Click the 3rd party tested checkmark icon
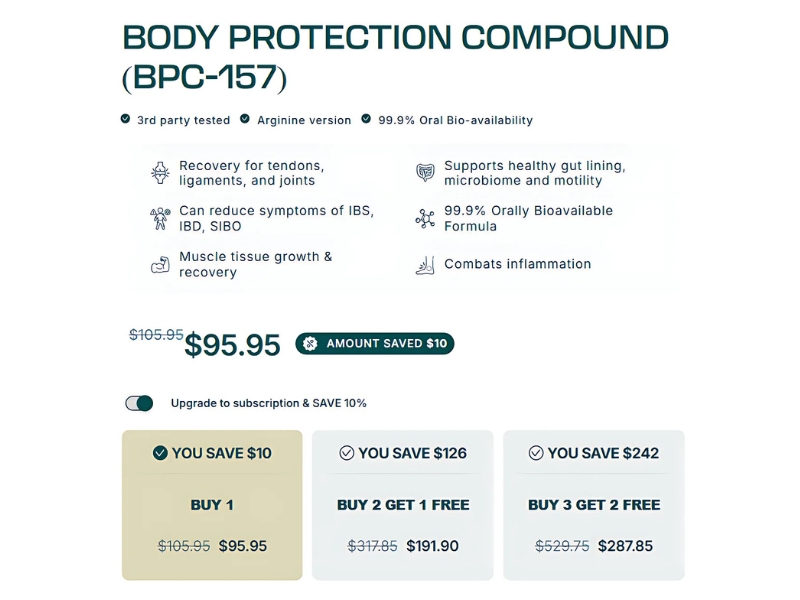Viewport: 800px width, 600px height. [126, 119]
